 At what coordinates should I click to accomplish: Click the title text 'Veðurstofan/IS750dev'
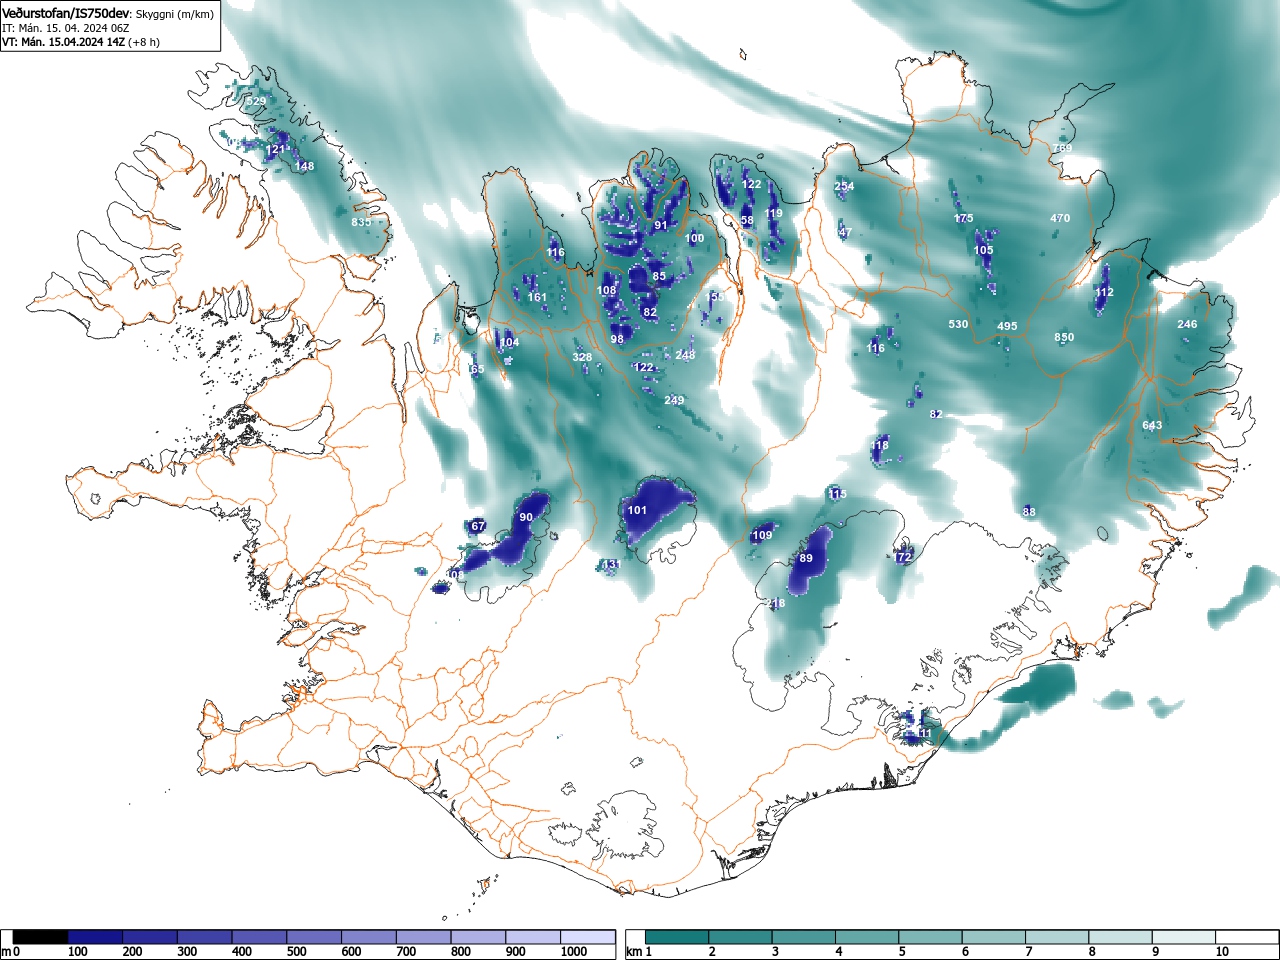click(66, 14)
